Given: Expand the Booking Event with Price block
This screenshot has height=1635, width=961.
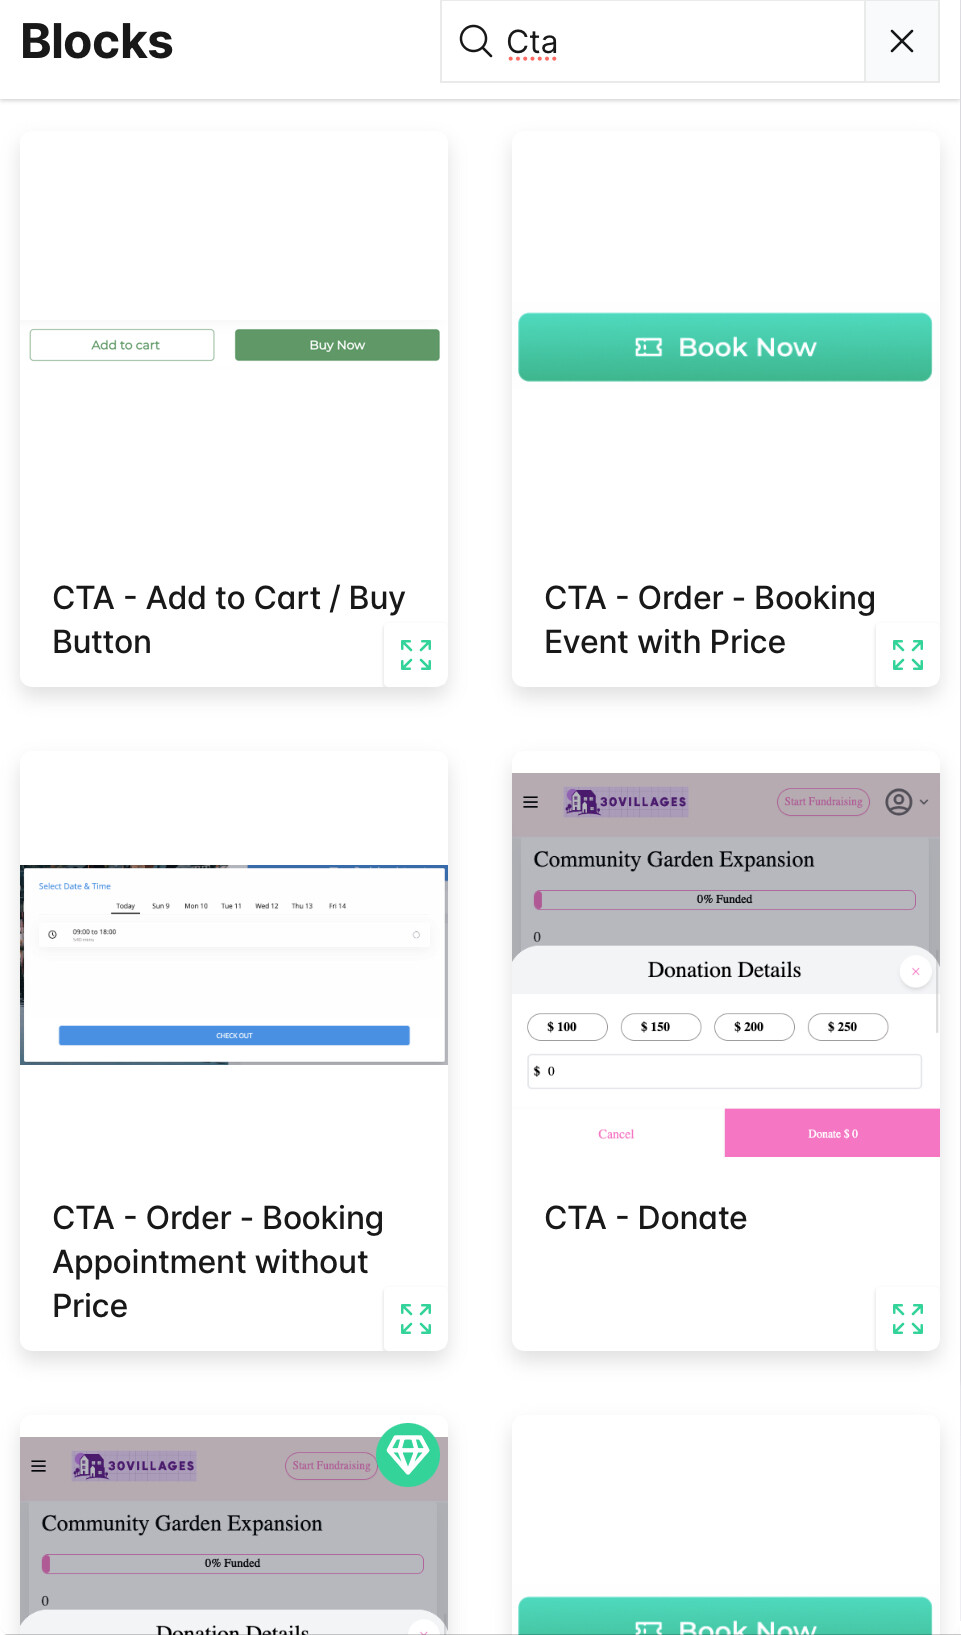Looking at the screenshot, I should [907, 655].
